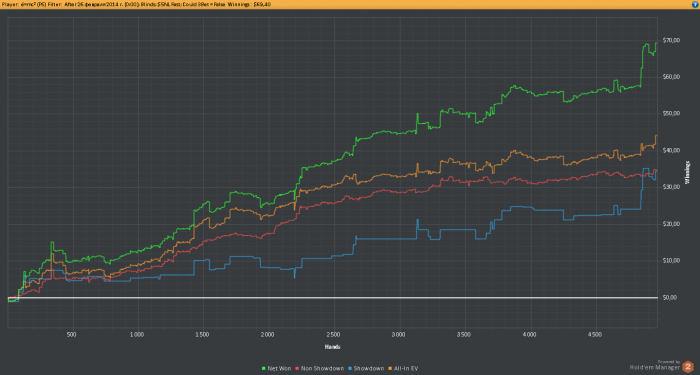Click the 4500 hands axis label

tap(594, 334)
